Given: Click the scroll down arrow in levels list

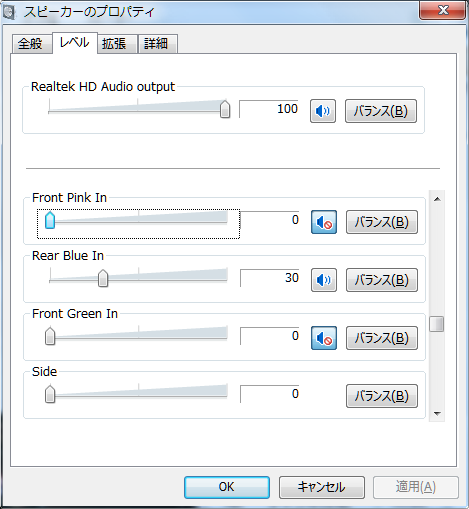Looking at the screenshot, I should (x=437, y=414).
